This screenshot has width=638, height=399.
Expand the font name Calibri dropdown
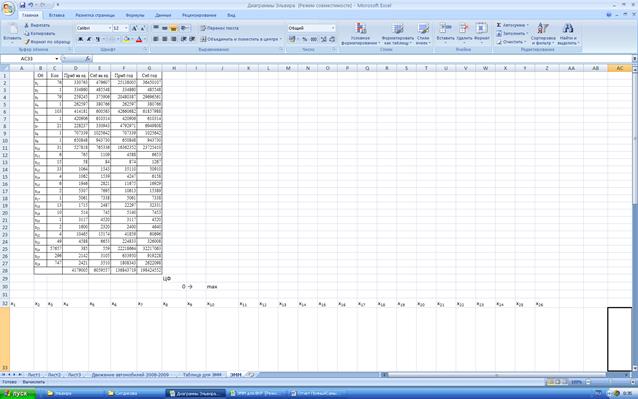pos(109,28)
